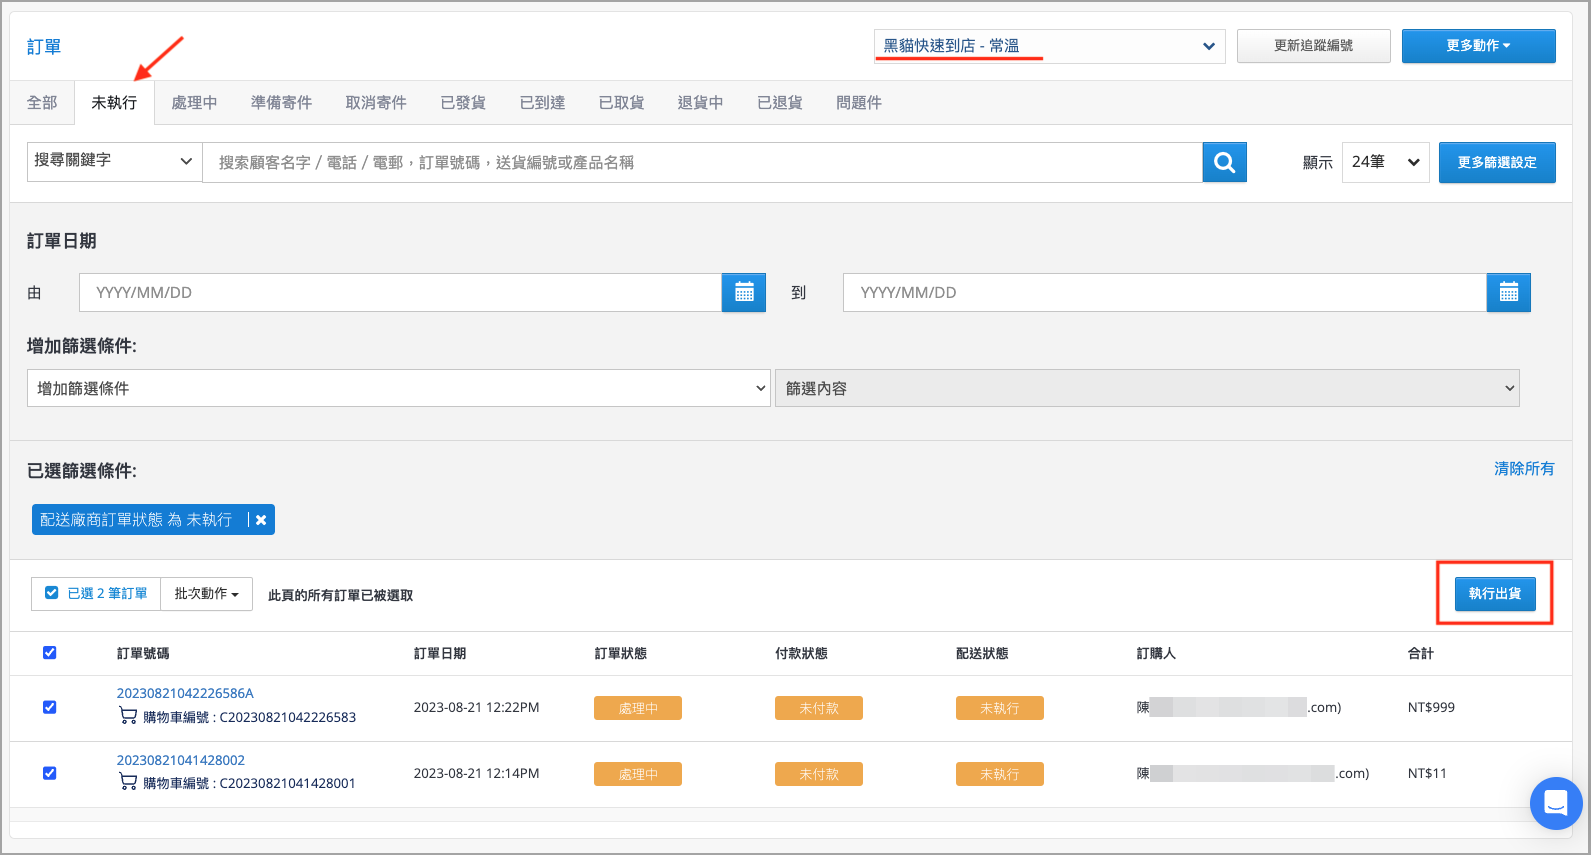Open the 準備寄件 tab
This screenshot has height=855, width=1591.
281,103
